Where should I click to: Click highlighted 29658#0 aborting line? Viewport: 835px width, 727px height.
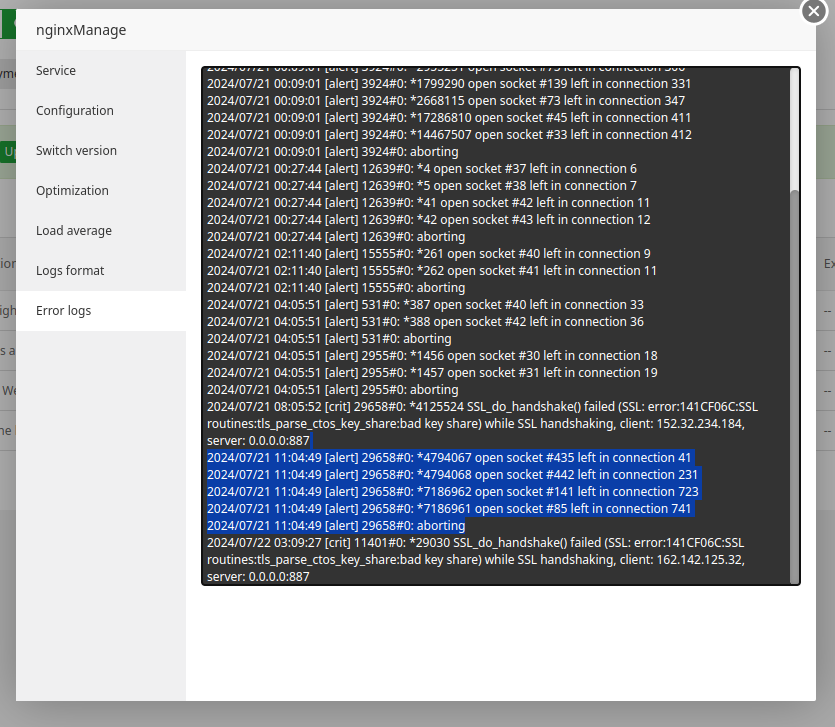point(336,526)
